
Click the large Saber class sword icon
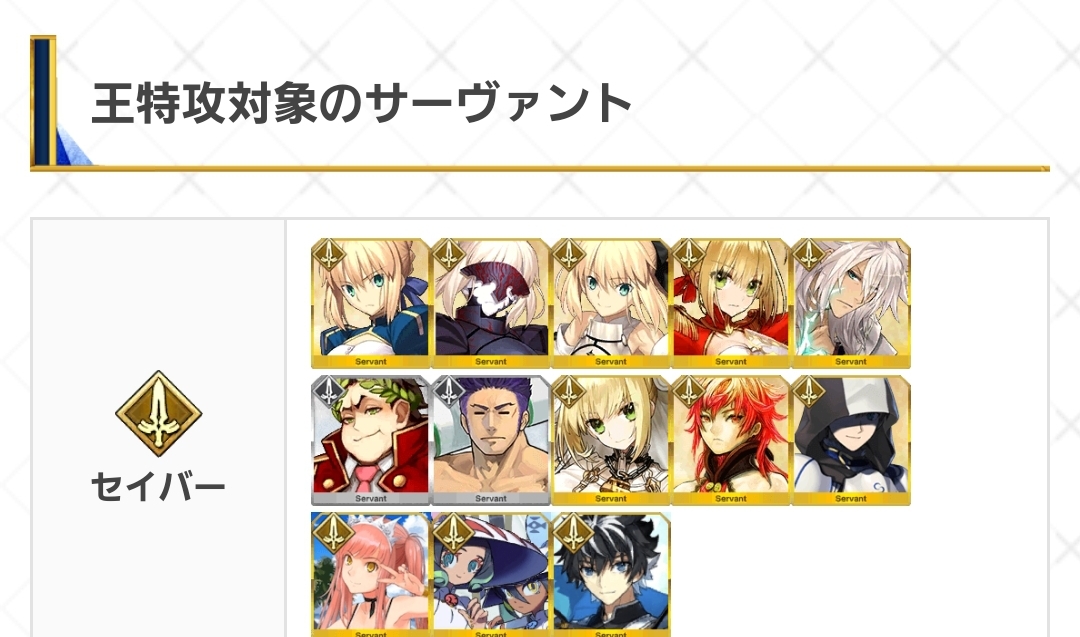158,415
